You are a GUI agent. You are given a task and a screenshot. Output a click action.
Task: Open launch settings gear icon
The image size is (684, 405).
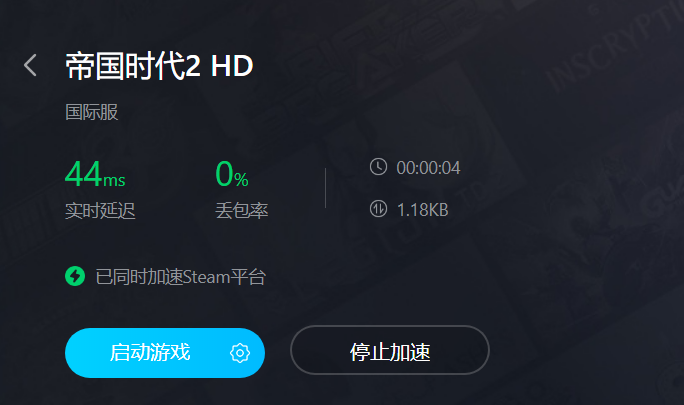[x=240, y=353]
